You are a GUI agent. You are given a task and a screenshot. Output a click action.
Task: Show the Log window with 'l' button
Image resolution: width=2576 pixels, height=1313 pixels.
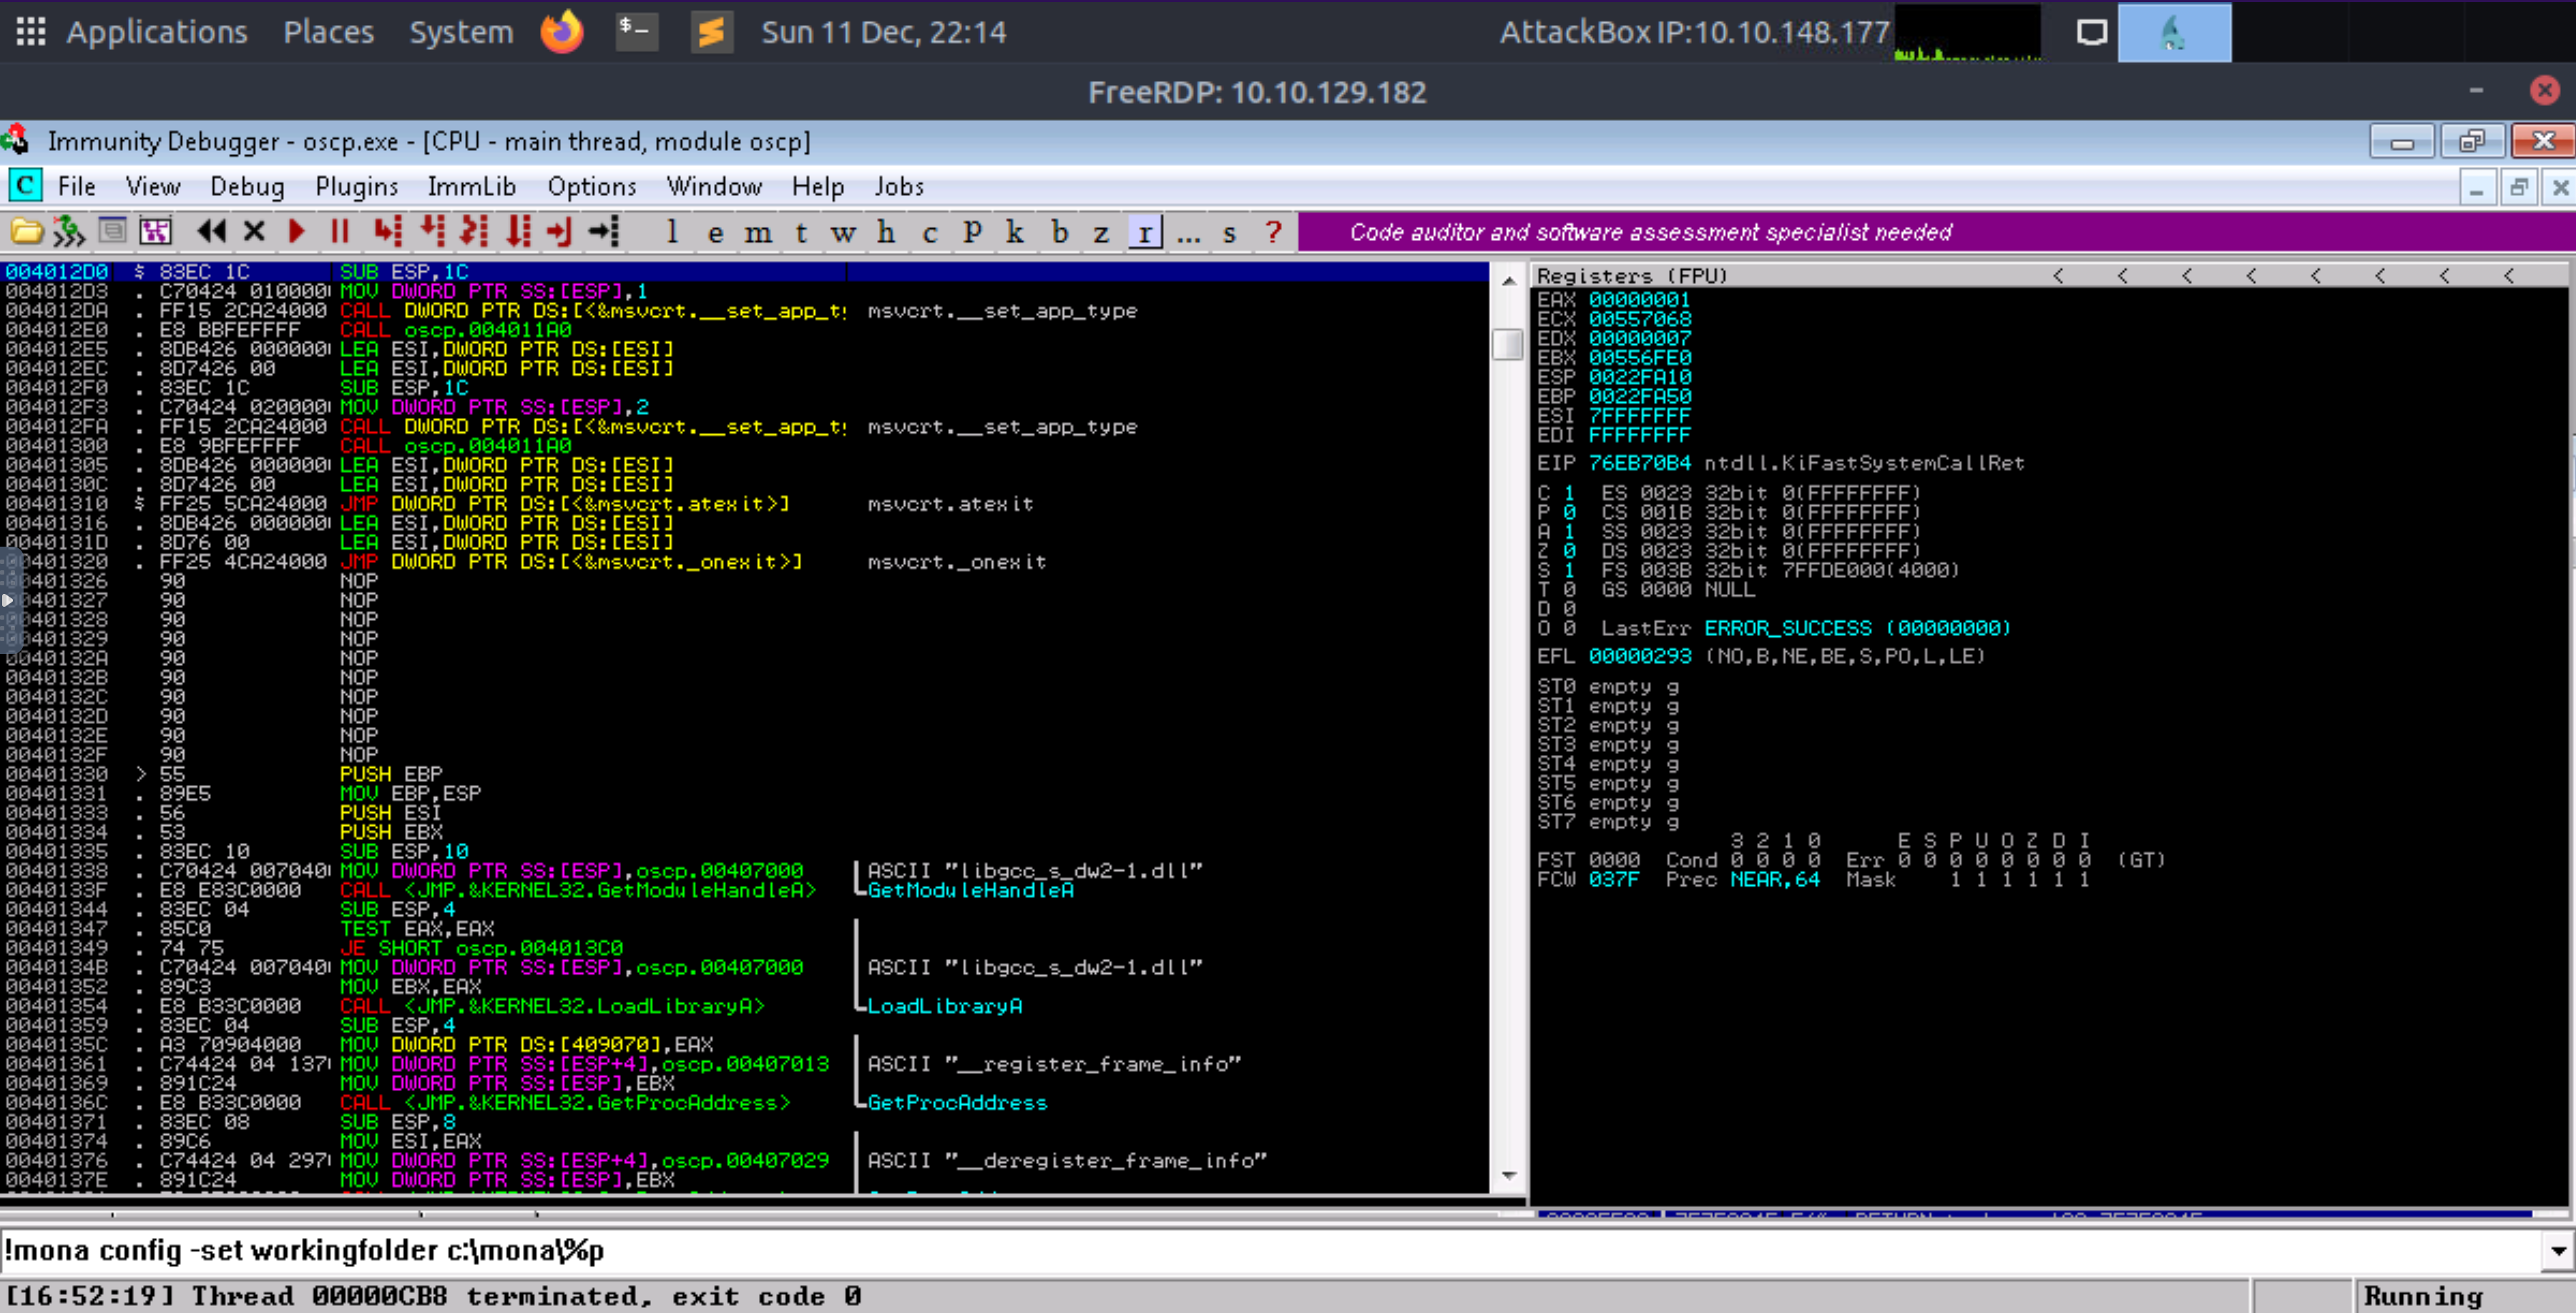672,232
